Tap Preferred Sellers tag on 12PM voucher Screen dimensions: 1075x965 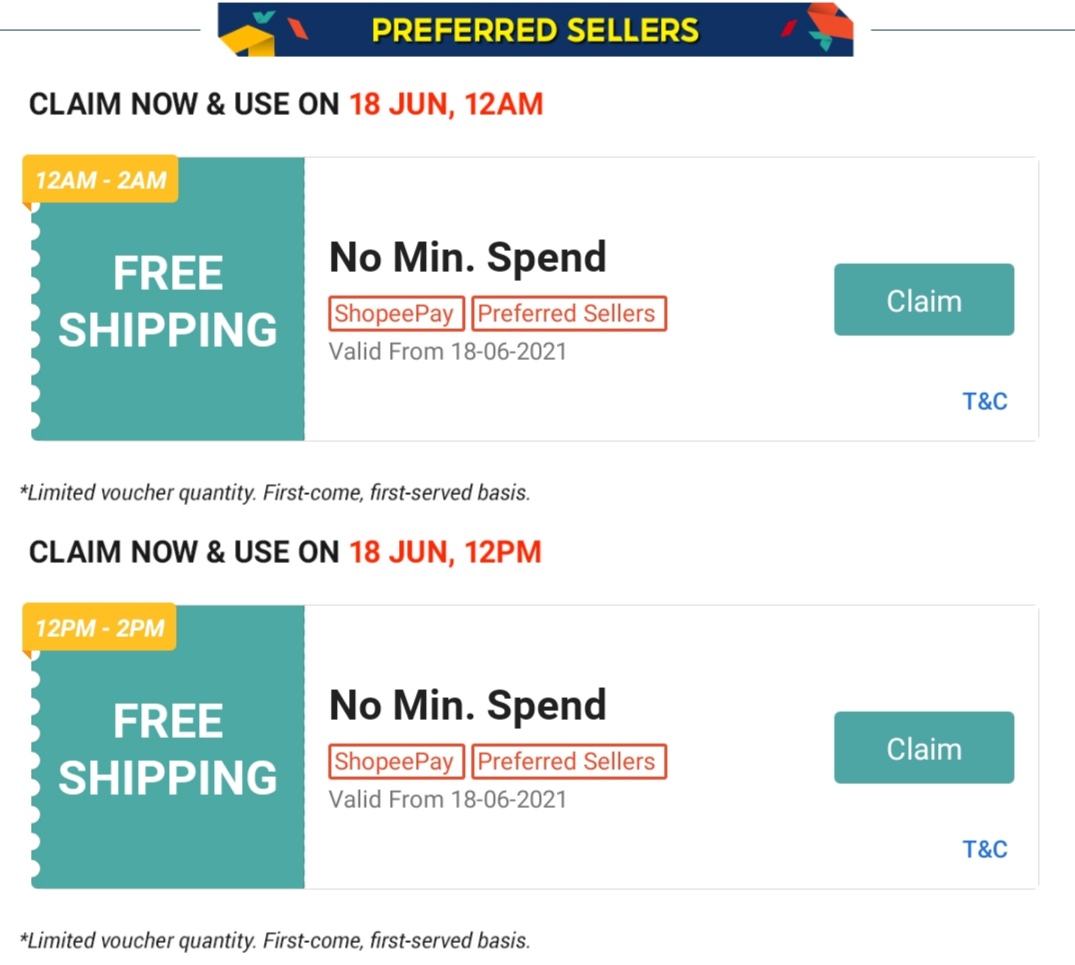click(567, 762)
